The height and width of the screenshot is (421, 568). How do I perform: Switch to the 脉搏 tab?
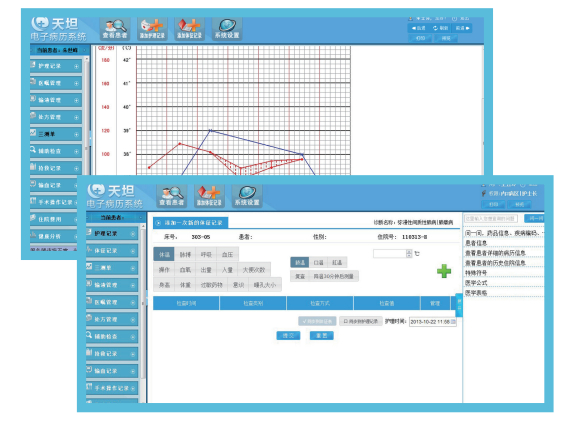185,255
